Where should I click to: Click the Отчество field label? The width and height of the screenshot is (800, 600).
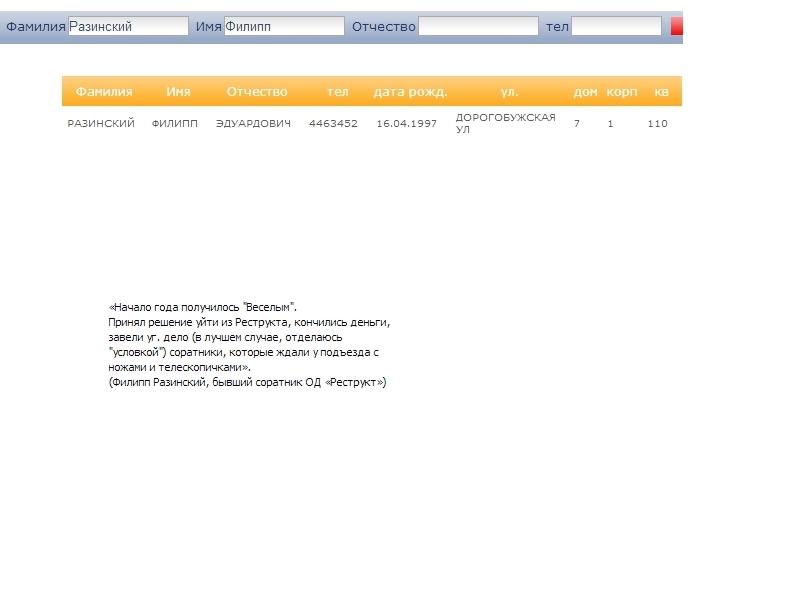(x=384, y=27)
